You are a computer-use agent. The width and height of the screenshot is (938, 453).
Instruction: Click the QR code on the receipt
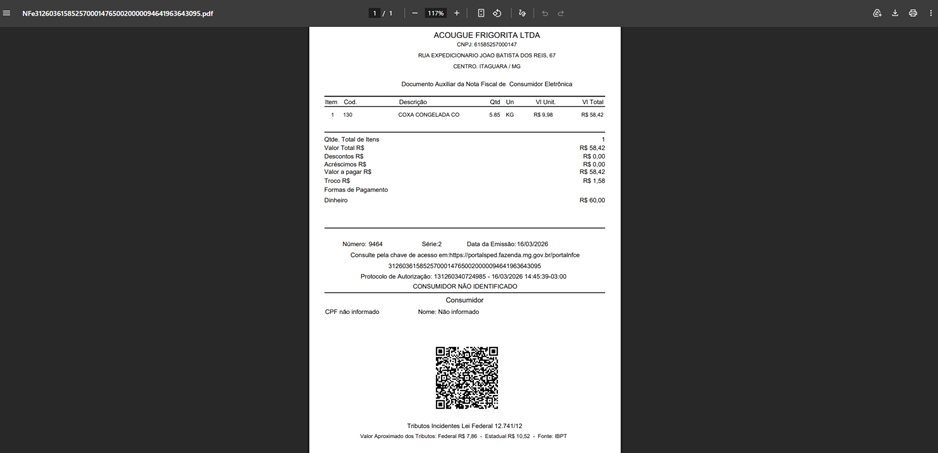point(467,378)
